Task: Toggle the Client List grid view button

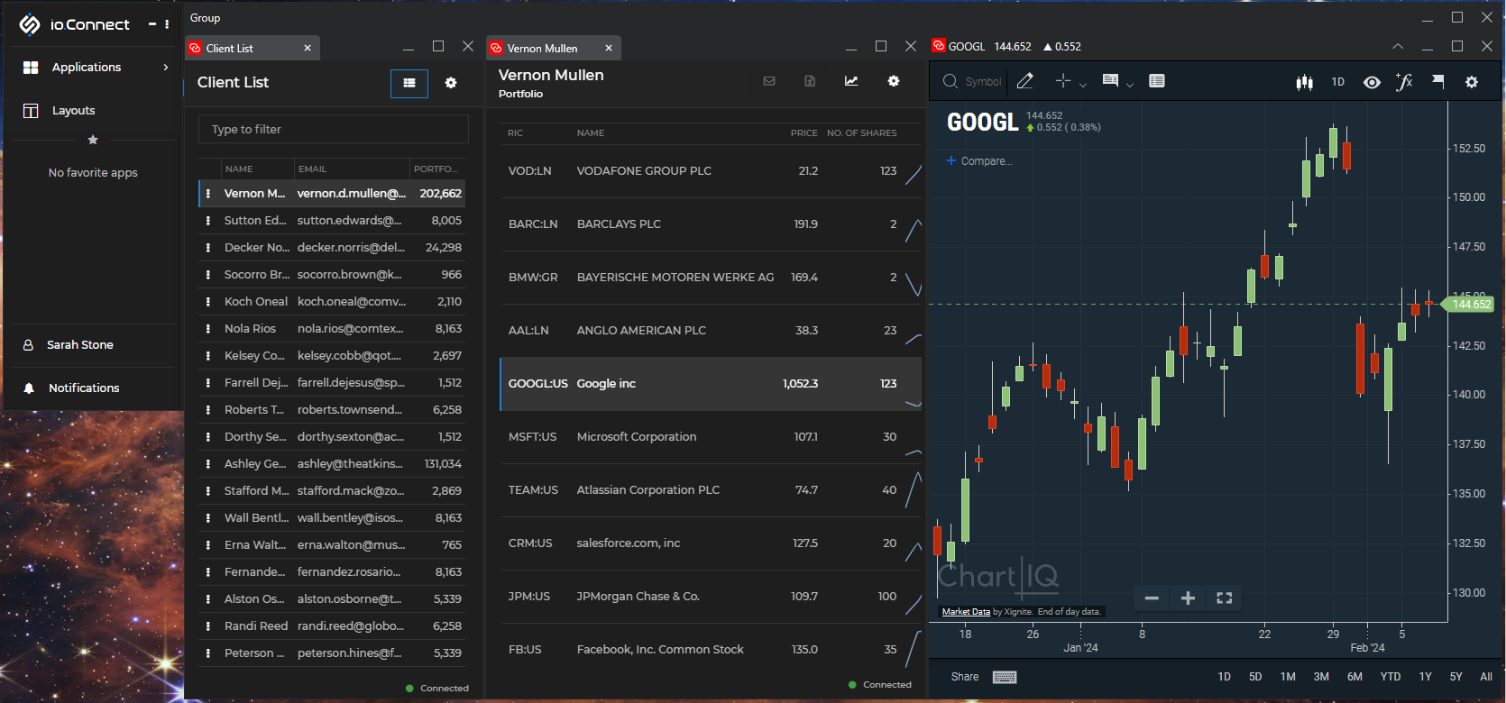Action: [409, 83]
